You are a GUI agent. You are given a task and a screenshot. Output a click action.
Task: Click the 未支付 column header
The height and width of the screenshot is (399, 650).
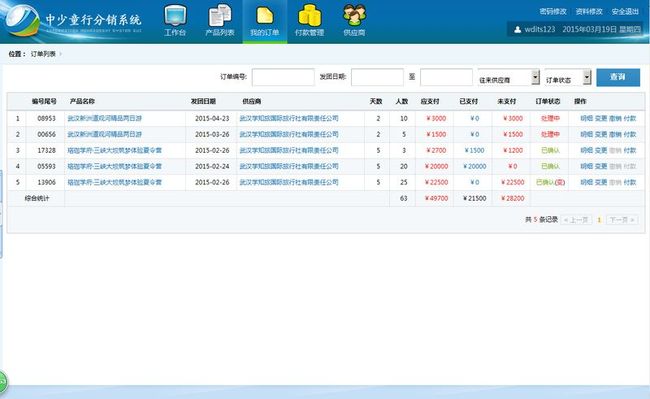coord(507,101)
